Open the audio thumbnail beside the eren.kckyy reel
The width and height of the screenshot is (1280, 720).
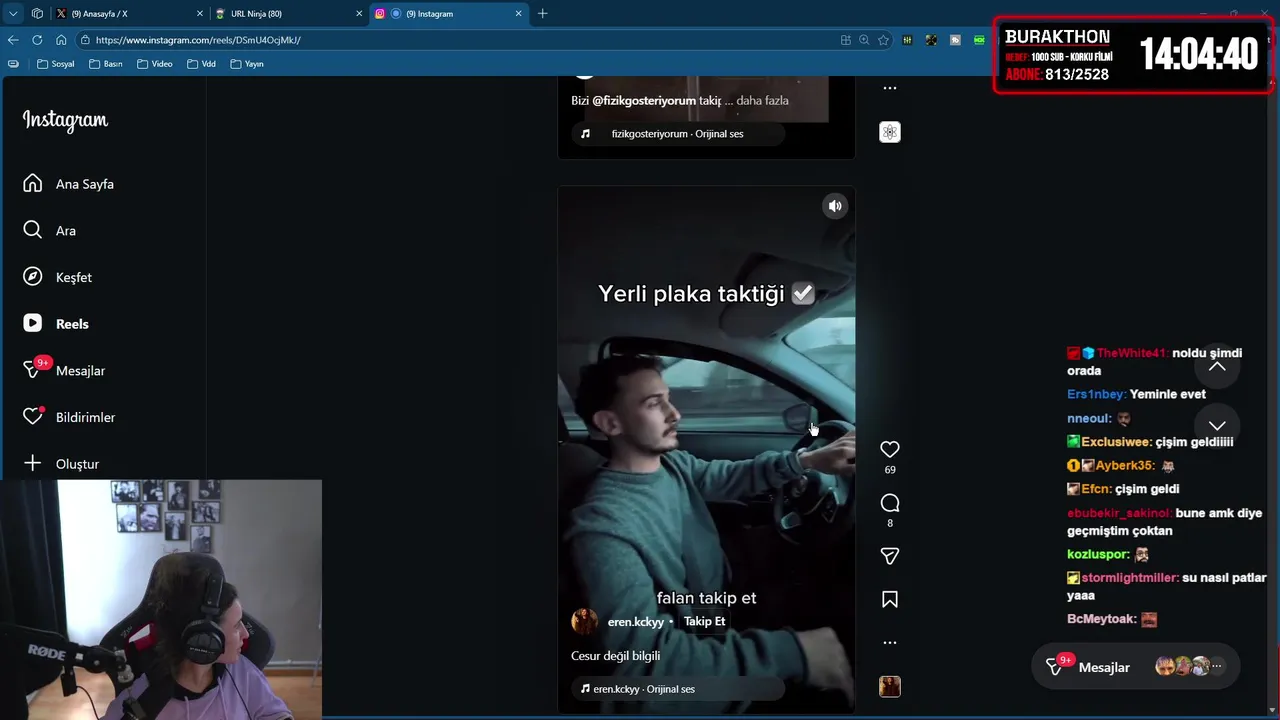pos(889,686)
